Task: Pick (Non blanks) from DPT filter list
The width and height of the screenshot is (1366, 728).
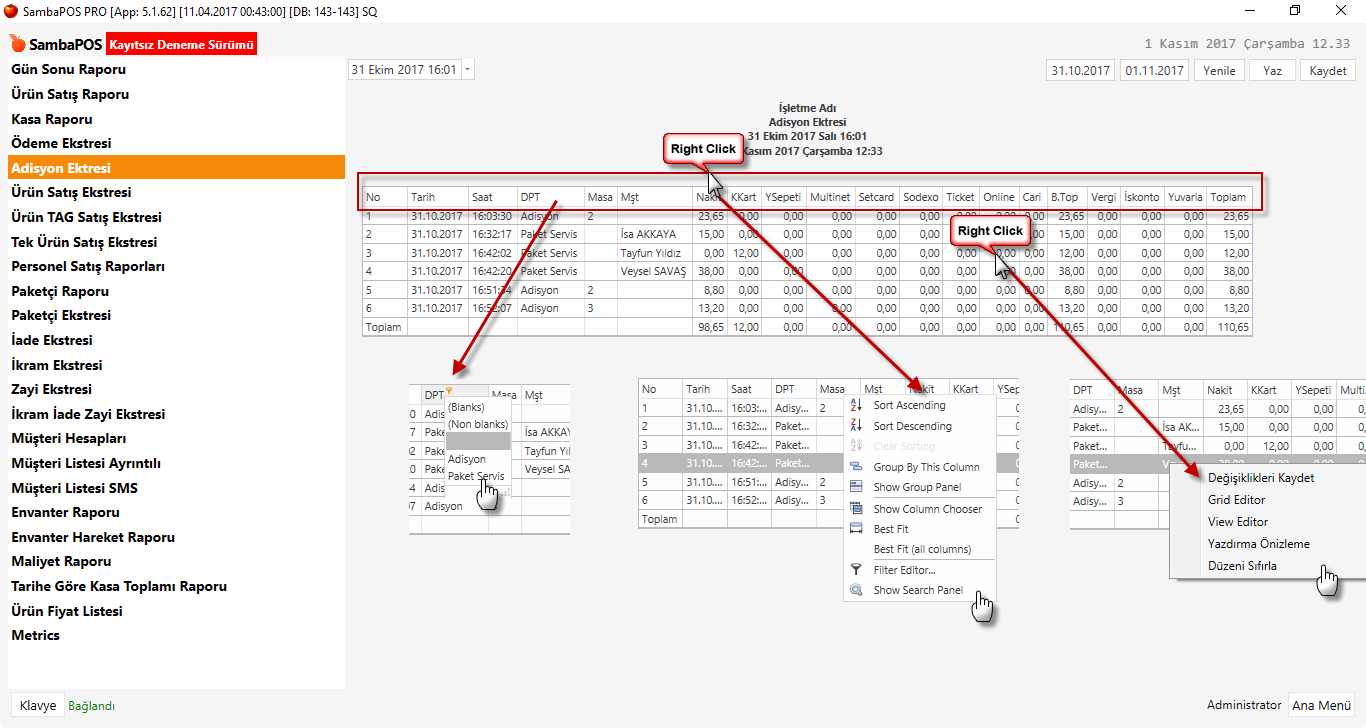Action: point(477,424)
